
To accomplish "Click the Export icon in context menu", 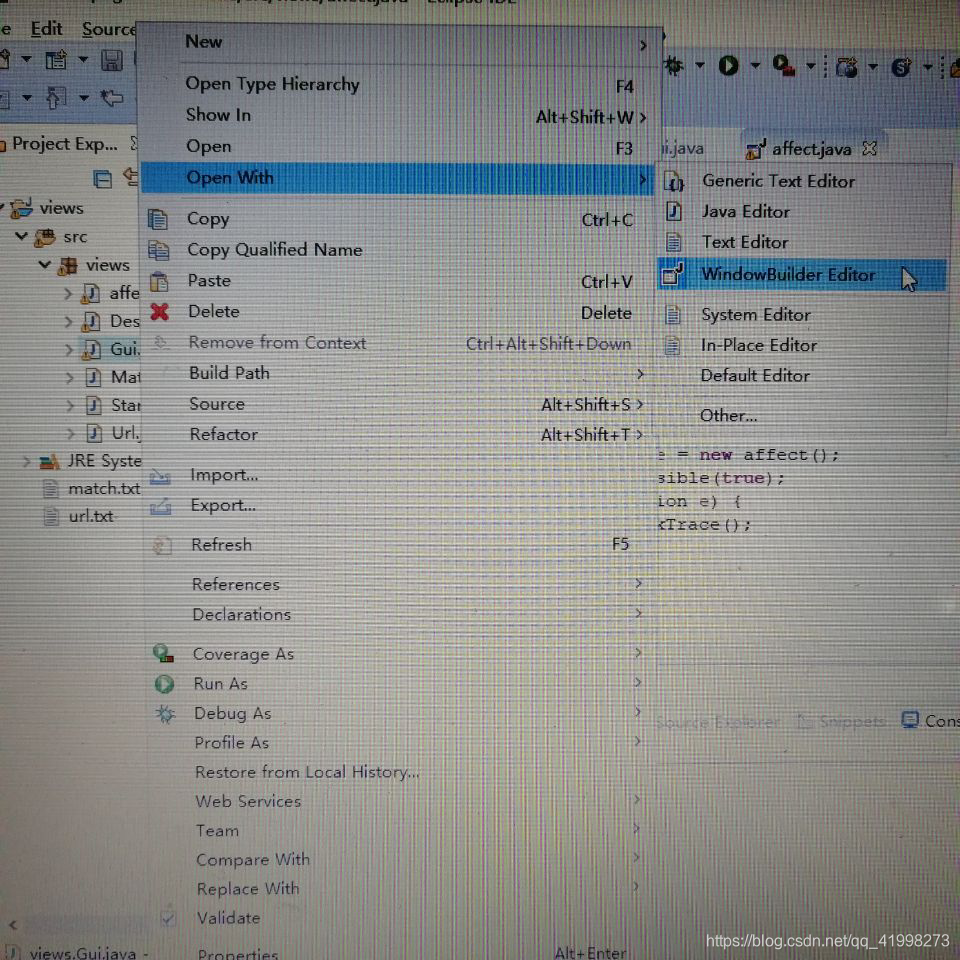I will 161,506.
